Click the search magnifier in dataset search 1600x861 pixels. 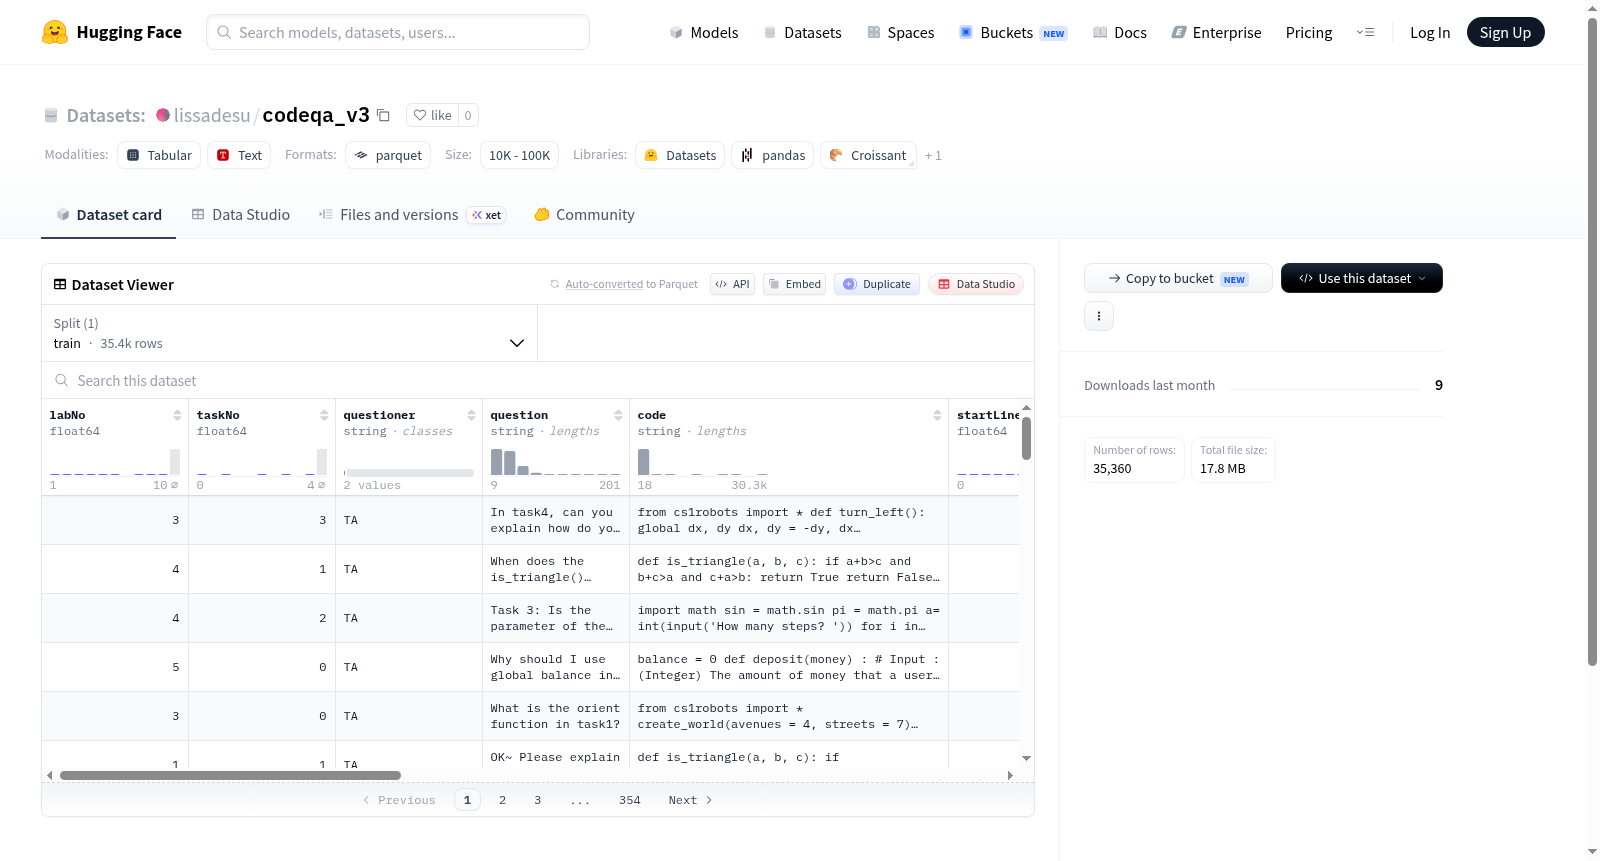point(62,380)
